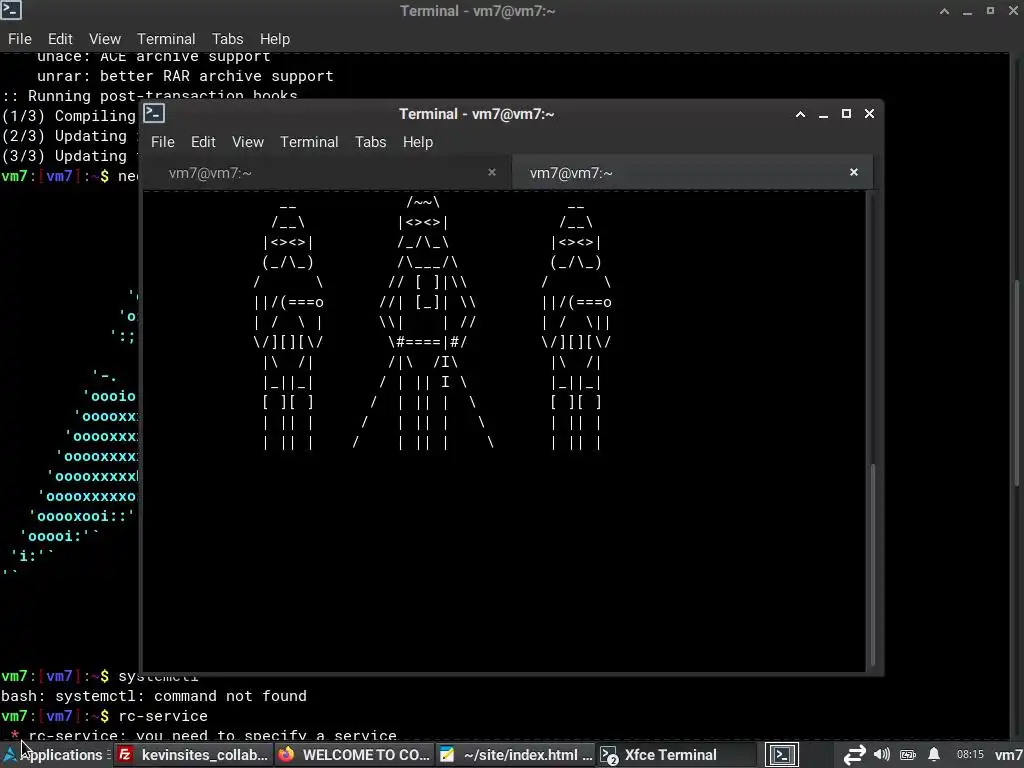This screenshot has width=1024, height=768.
Task: Click background terminal vertical scrollbar
Action: click(1017, 382)
